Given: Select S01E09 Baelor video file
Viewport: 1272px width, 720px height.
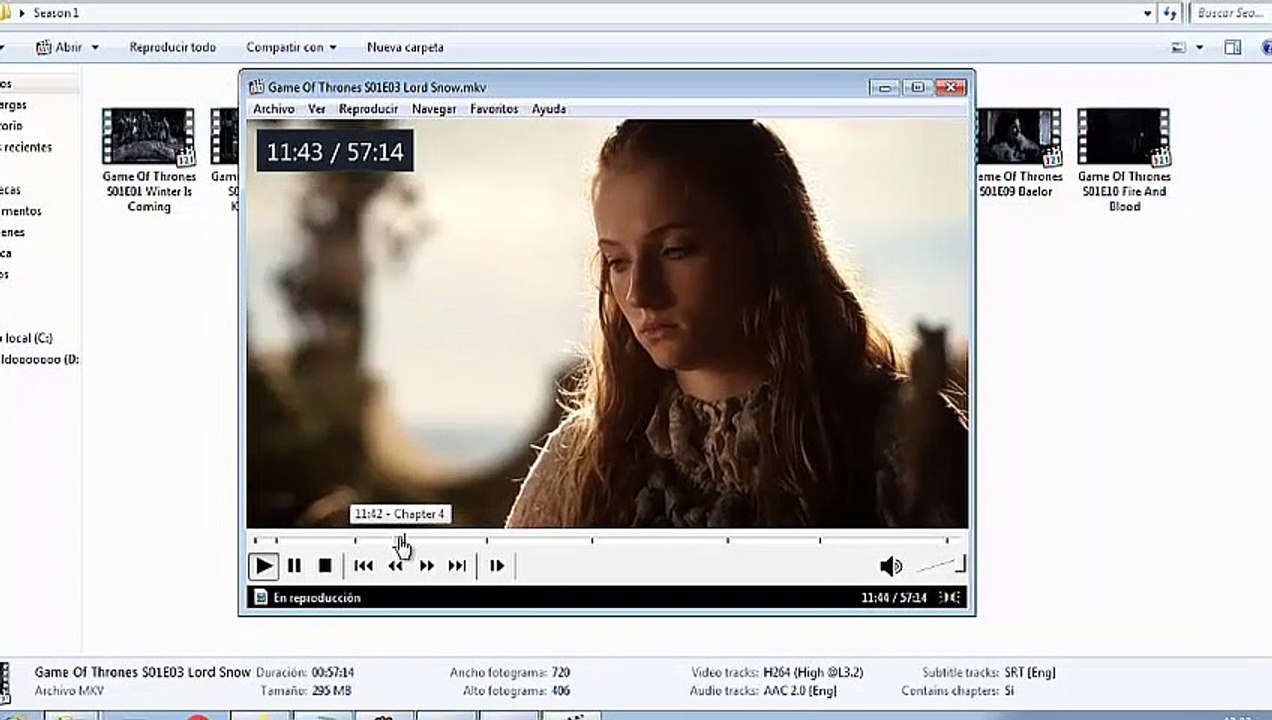Looking at the screenshot, I should tap(1018, 153).
